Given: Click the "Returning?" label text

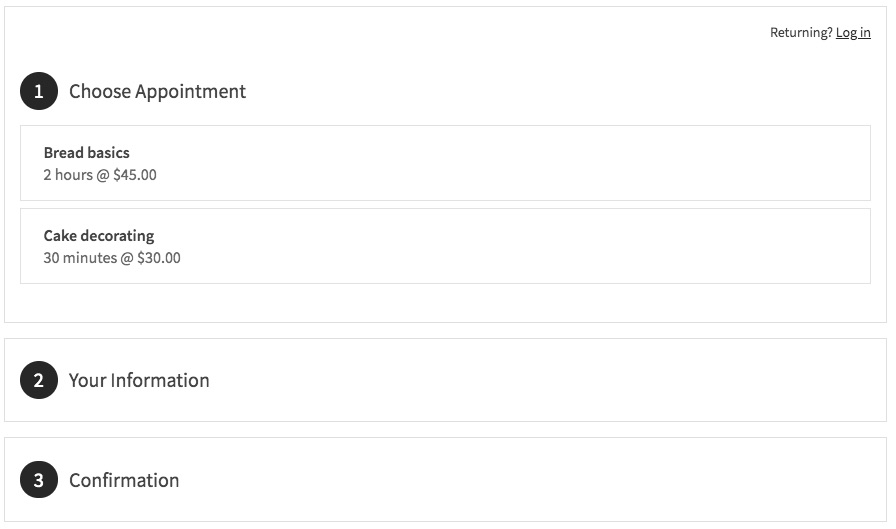Looking at the screenshot, I should coord(800,33).
